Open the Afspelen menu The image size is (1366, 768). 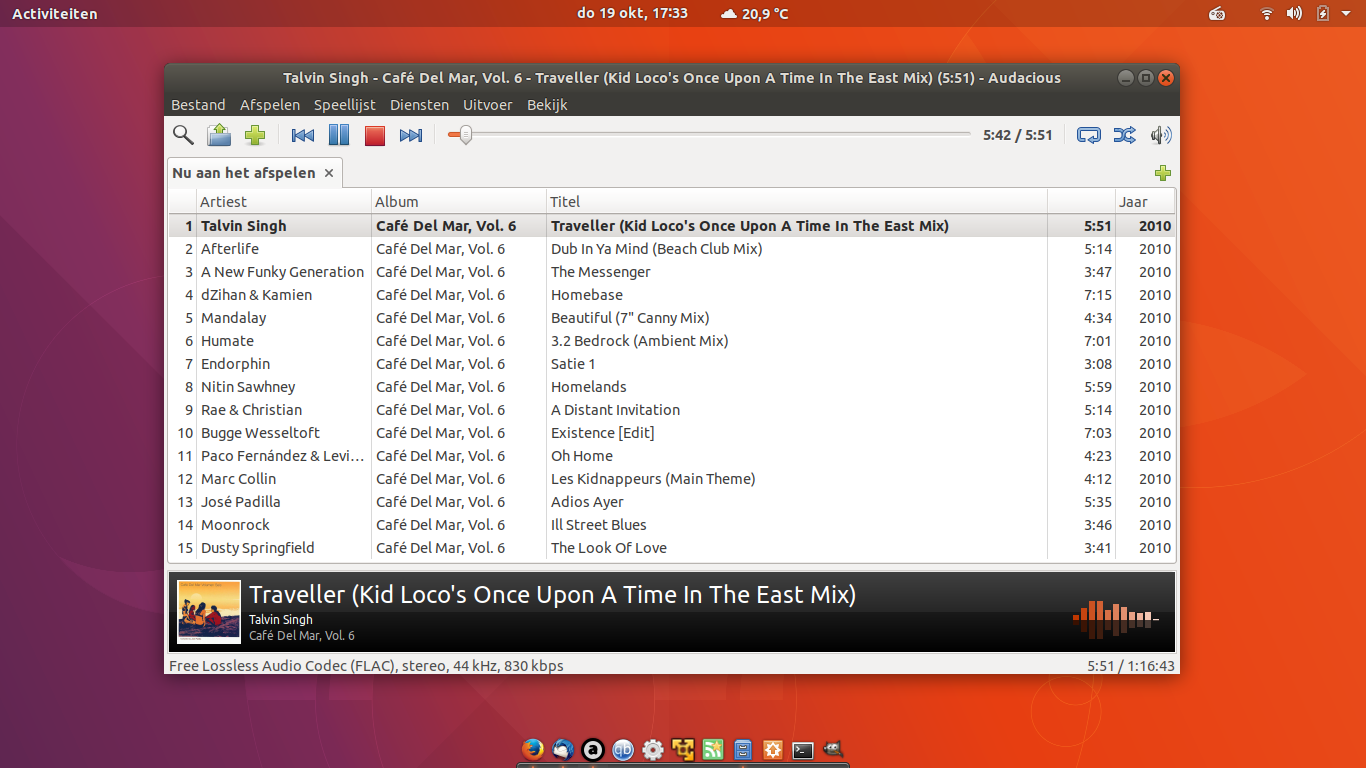(x=270, y=105)
